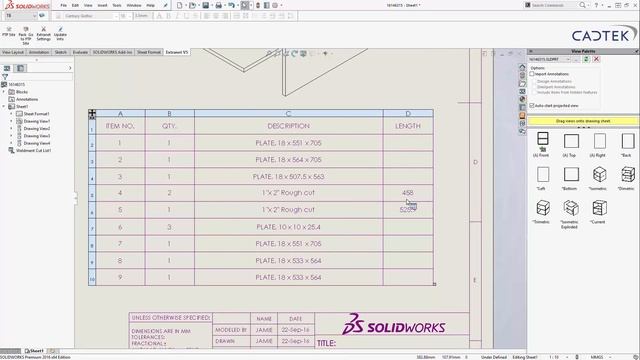Screen dimensions: 640x360
Task: Click the table move handle at top-left corner
Action: coord(92,114)
